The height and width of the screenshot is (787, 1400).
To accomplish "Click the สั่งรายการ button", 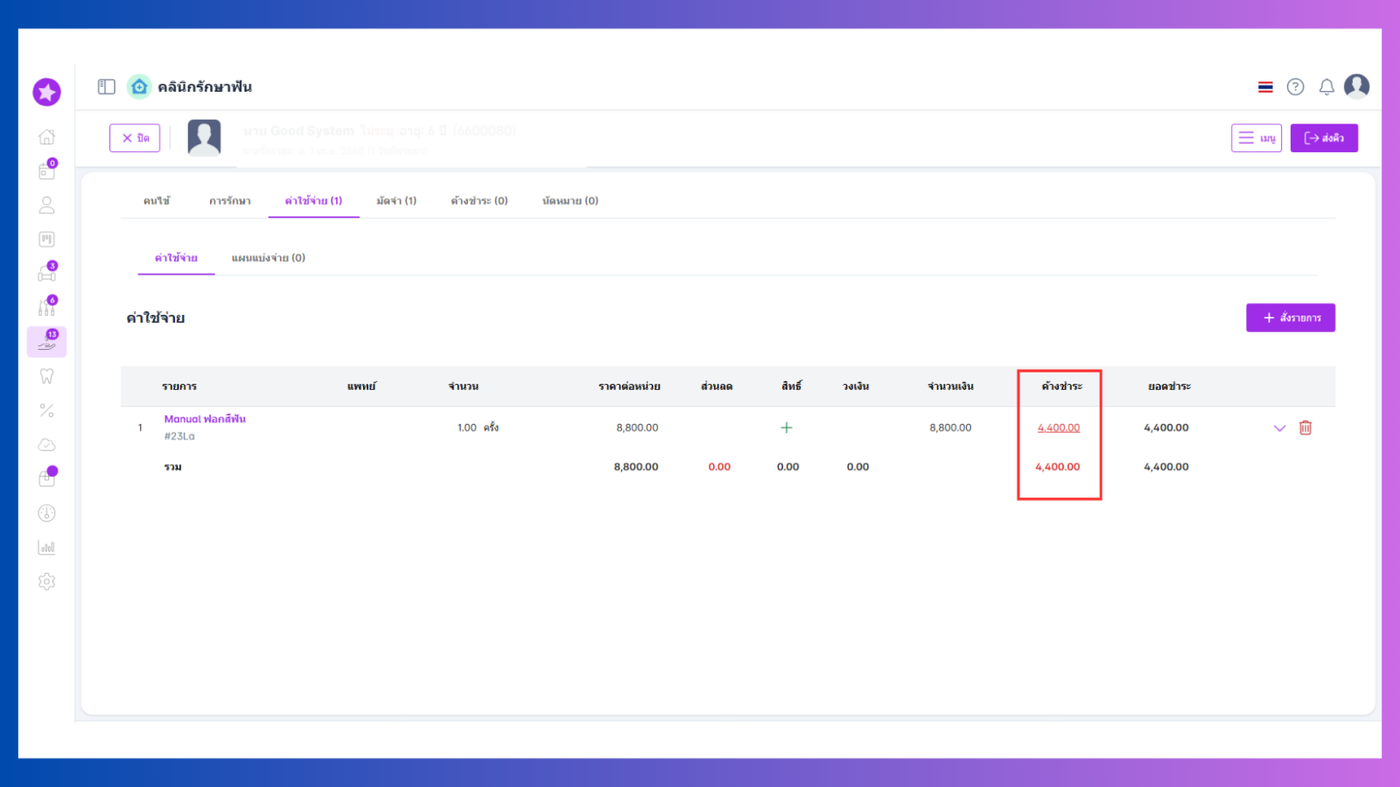I will click(1290, 318).
